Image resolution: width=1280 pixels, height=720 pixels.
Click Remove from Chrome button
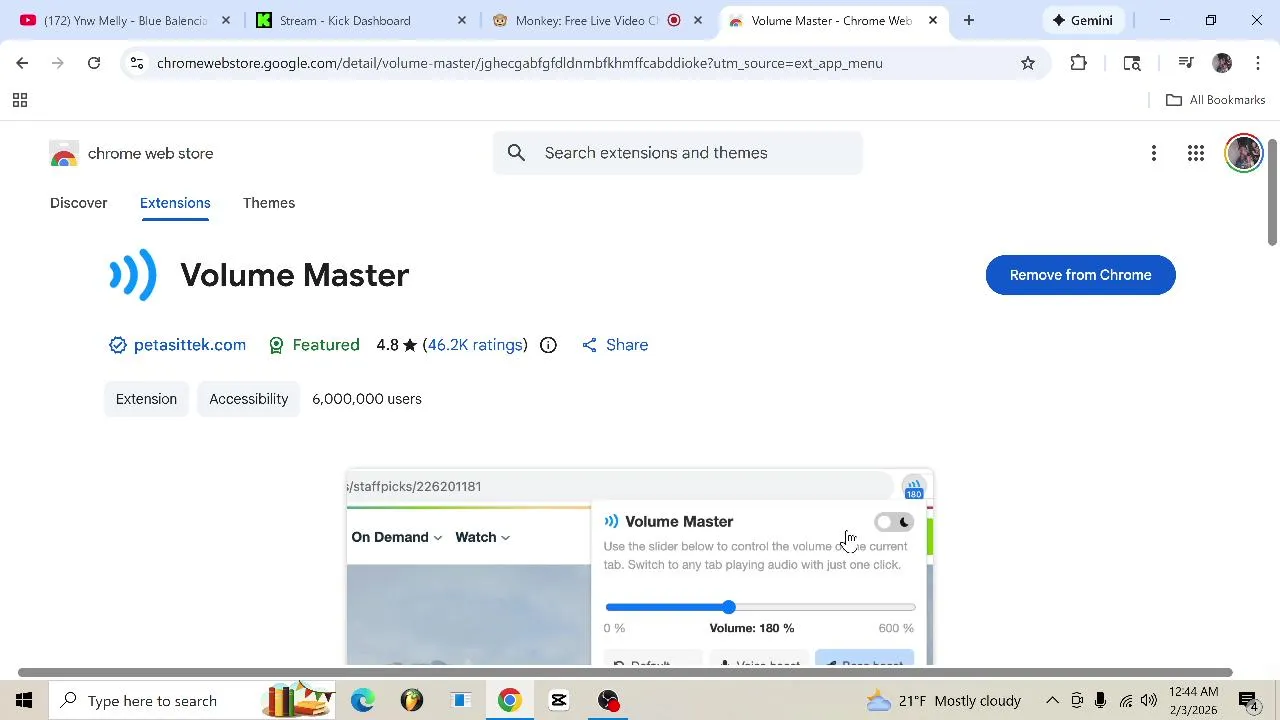[1080, 275]
